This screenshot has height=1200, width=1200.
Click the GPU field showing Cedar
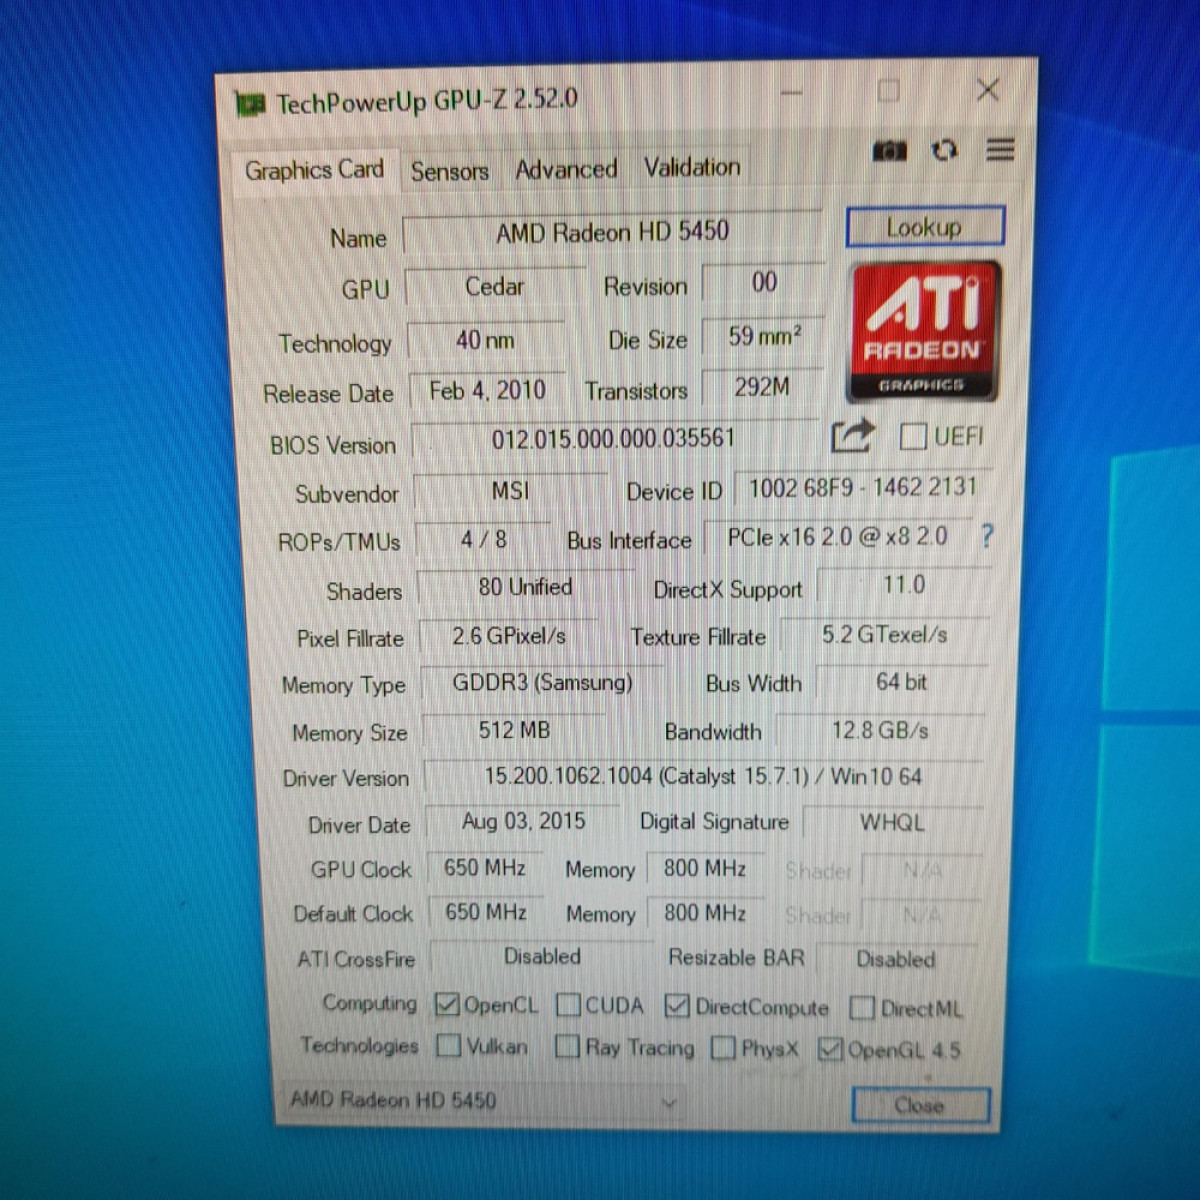point(495,286)
